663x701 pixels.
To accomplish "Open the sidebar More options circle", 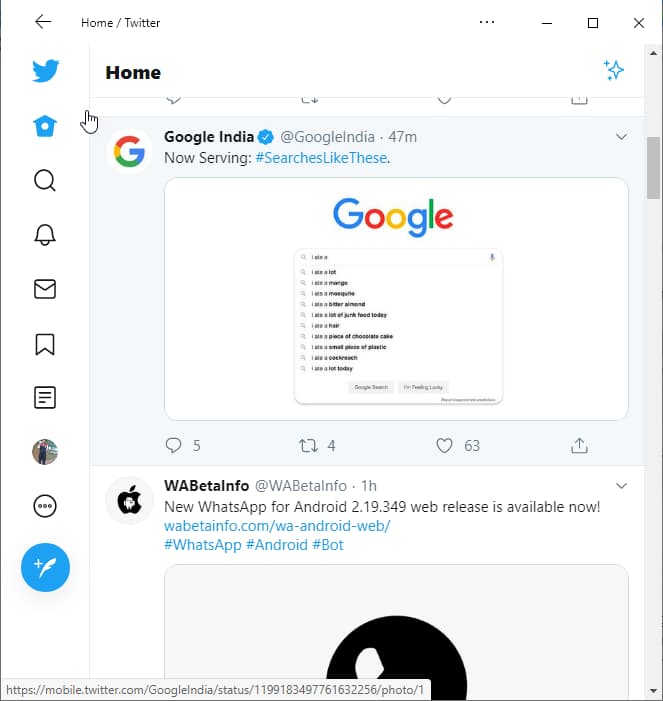I will [x=45, y=506].
